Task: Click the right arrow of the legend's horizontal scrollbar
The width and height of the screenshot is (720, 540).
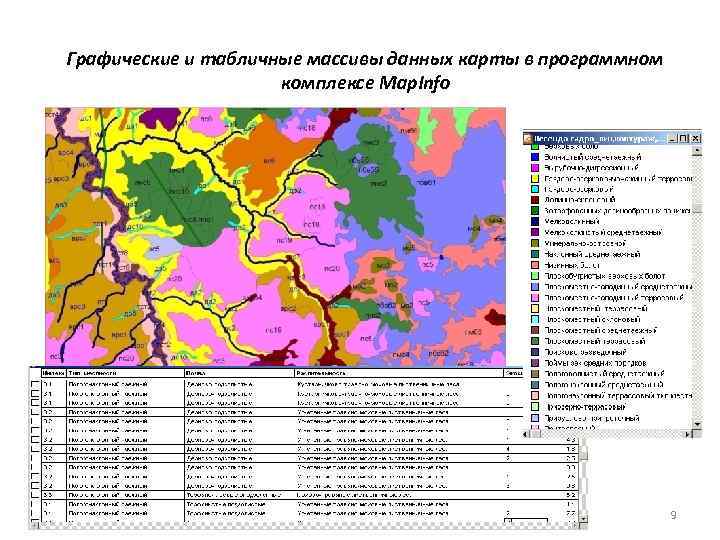Action: (x=688, y=433)
